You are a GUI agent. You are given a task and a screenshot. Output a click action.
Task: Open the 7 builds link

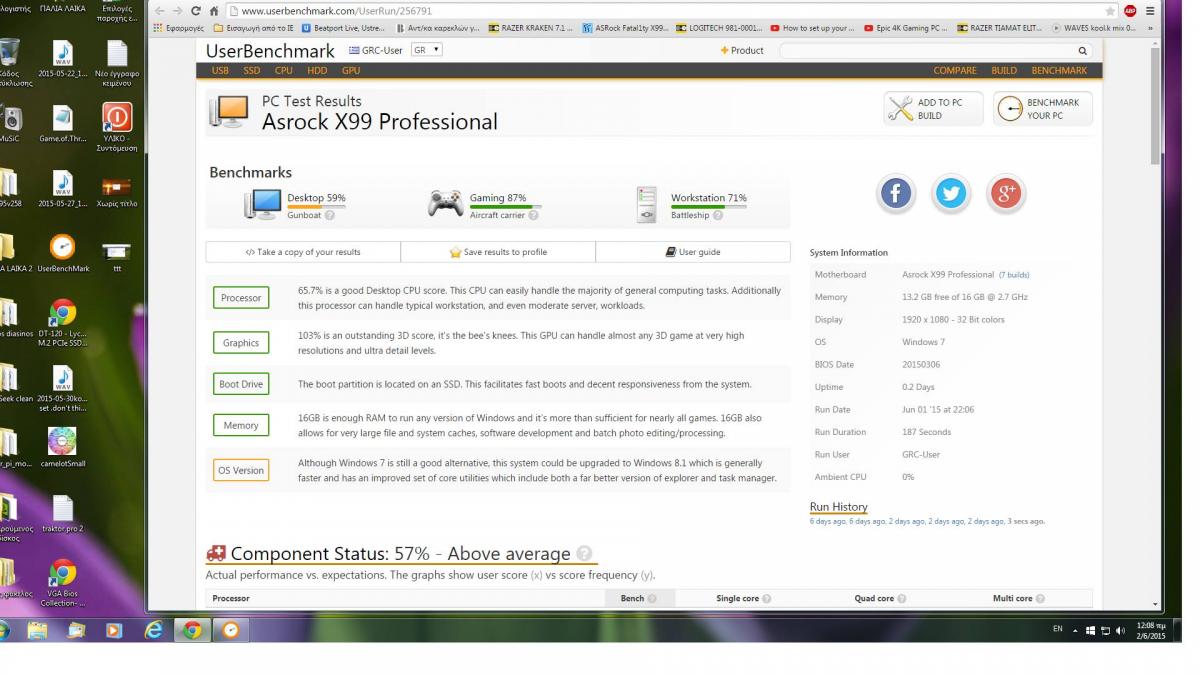pos(1014,275)
